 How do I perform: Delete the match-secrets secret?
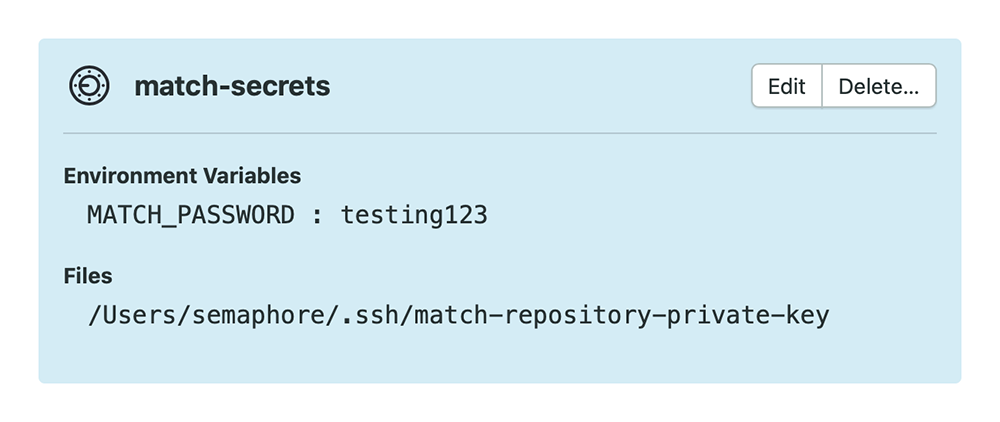(879, 85)
